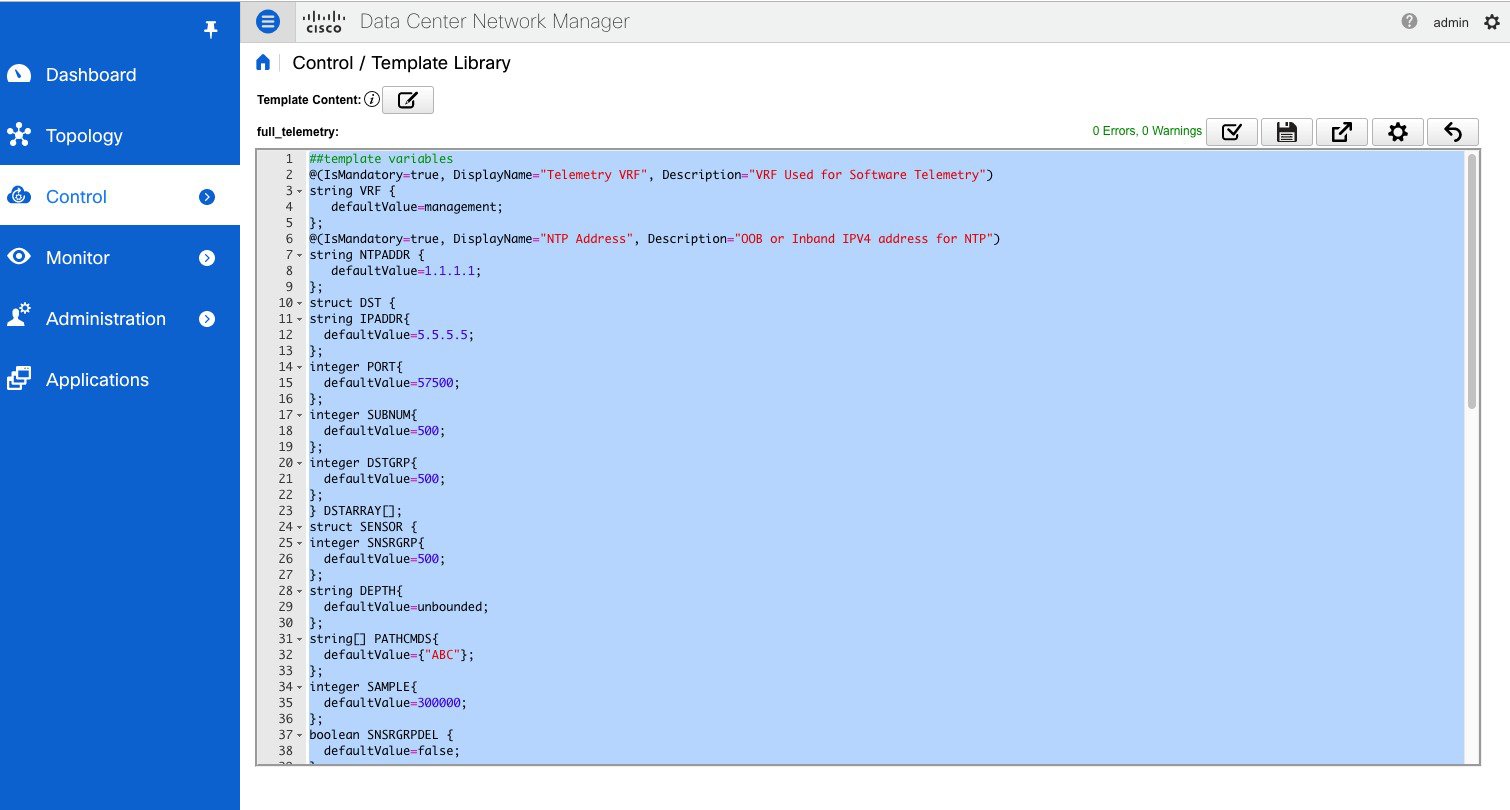This screenshot has width=1510, height=810.
Task: Pin the sidebar navigation menu
Action: pyautogui.click(x=210, y=30)
